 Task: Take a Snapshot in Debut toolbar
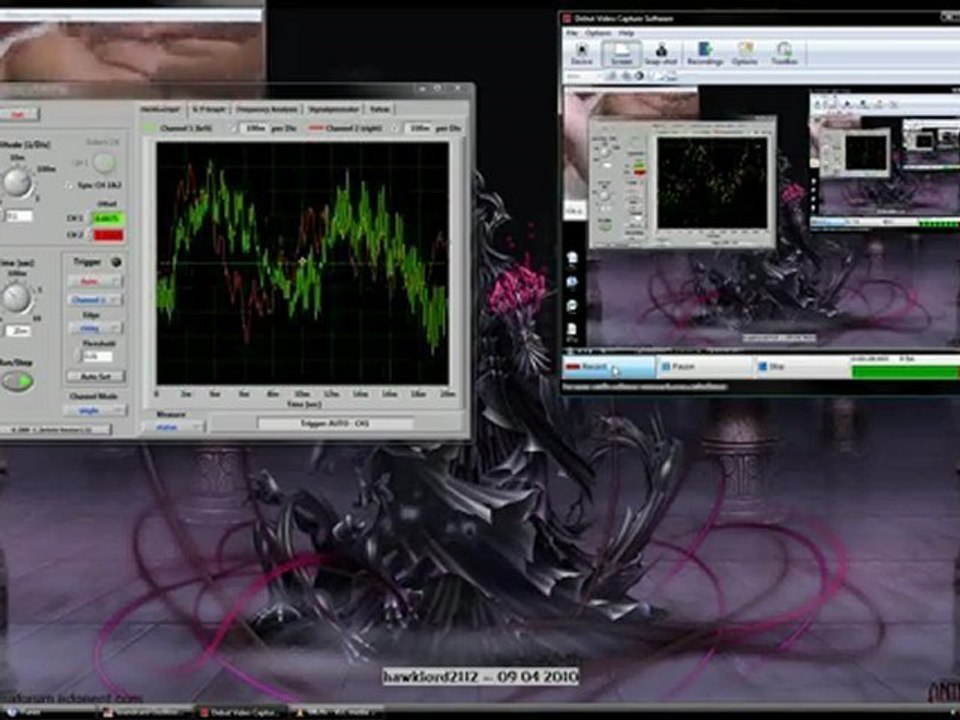661,54
